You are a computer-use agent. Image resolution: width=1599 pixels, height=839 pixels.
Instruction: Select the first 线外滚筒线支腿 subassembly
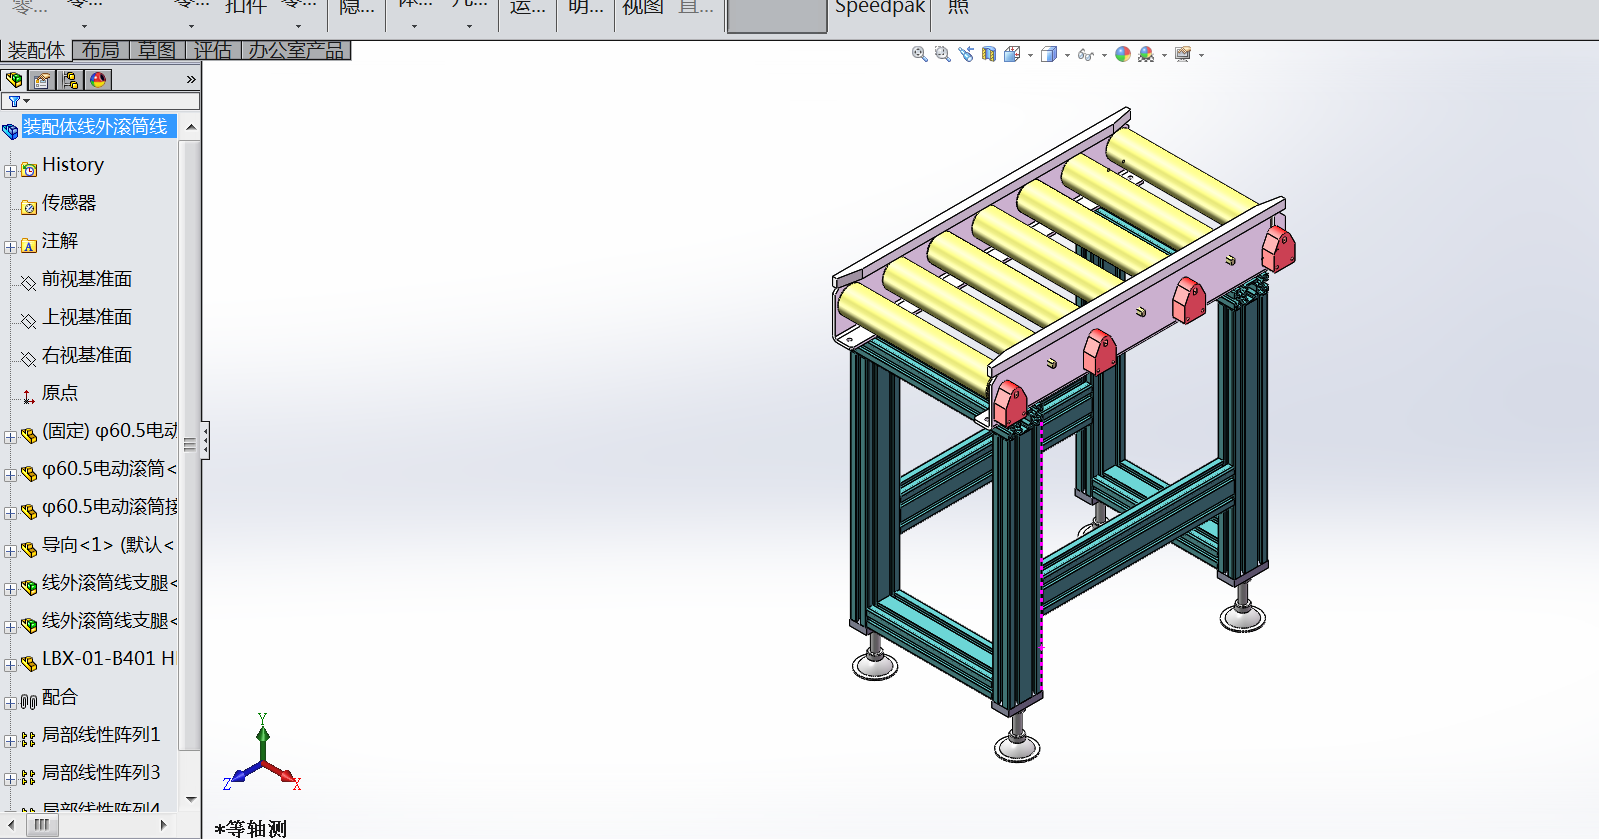coord(109,583)
